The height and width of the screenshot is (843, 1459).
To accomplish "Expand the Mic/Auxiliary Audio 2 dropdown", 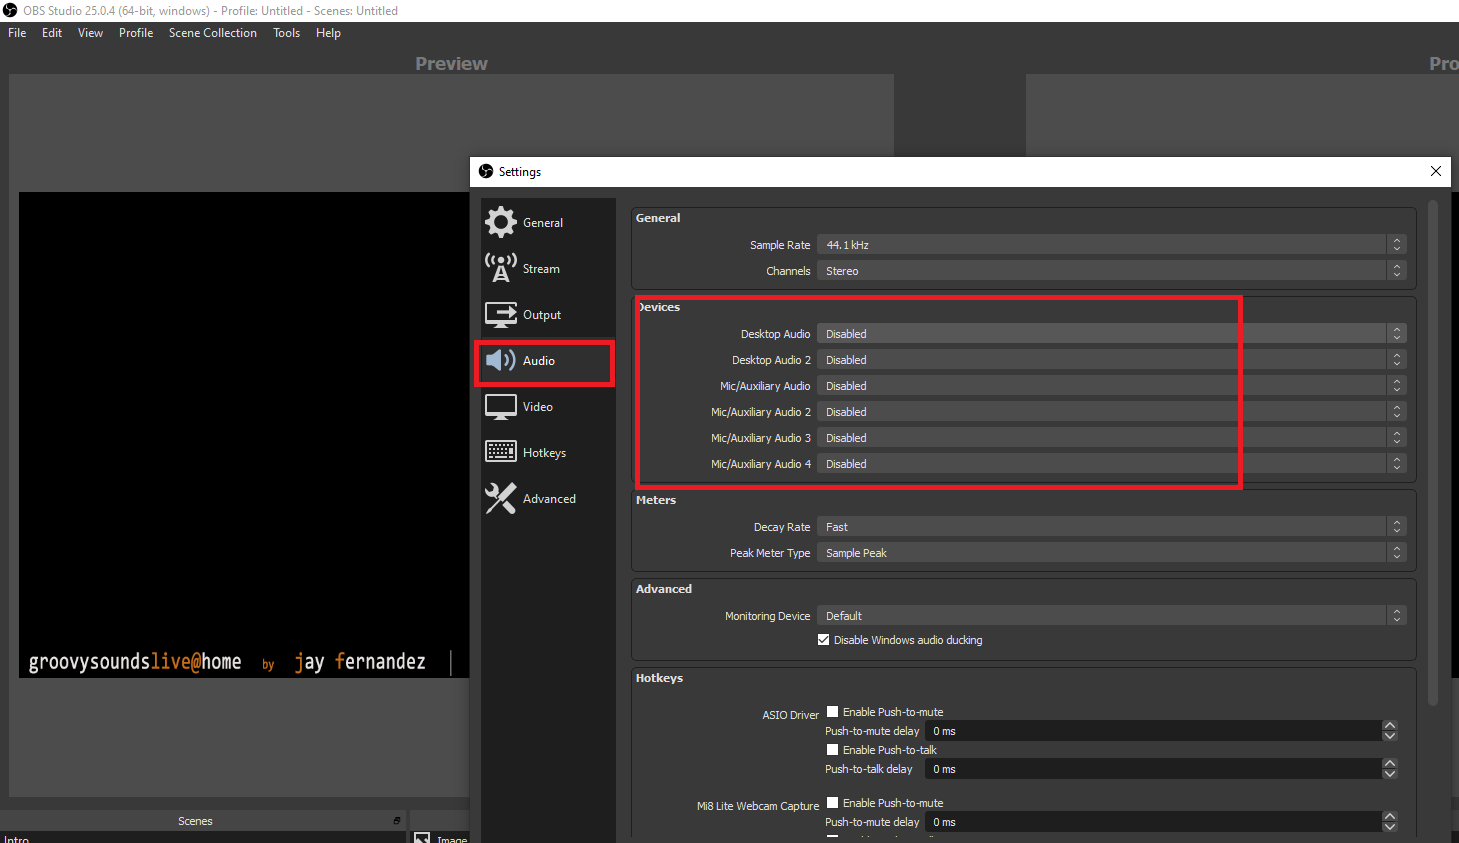I will 1111,412.
